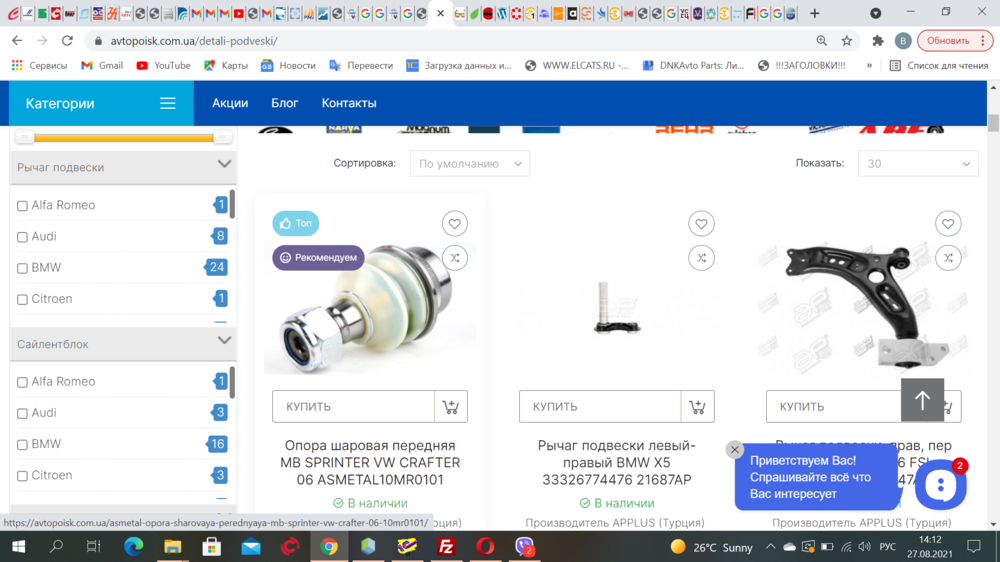Click cart icon for BMW X5 lever
This screenshot has width=1000, height=562.
697,407
